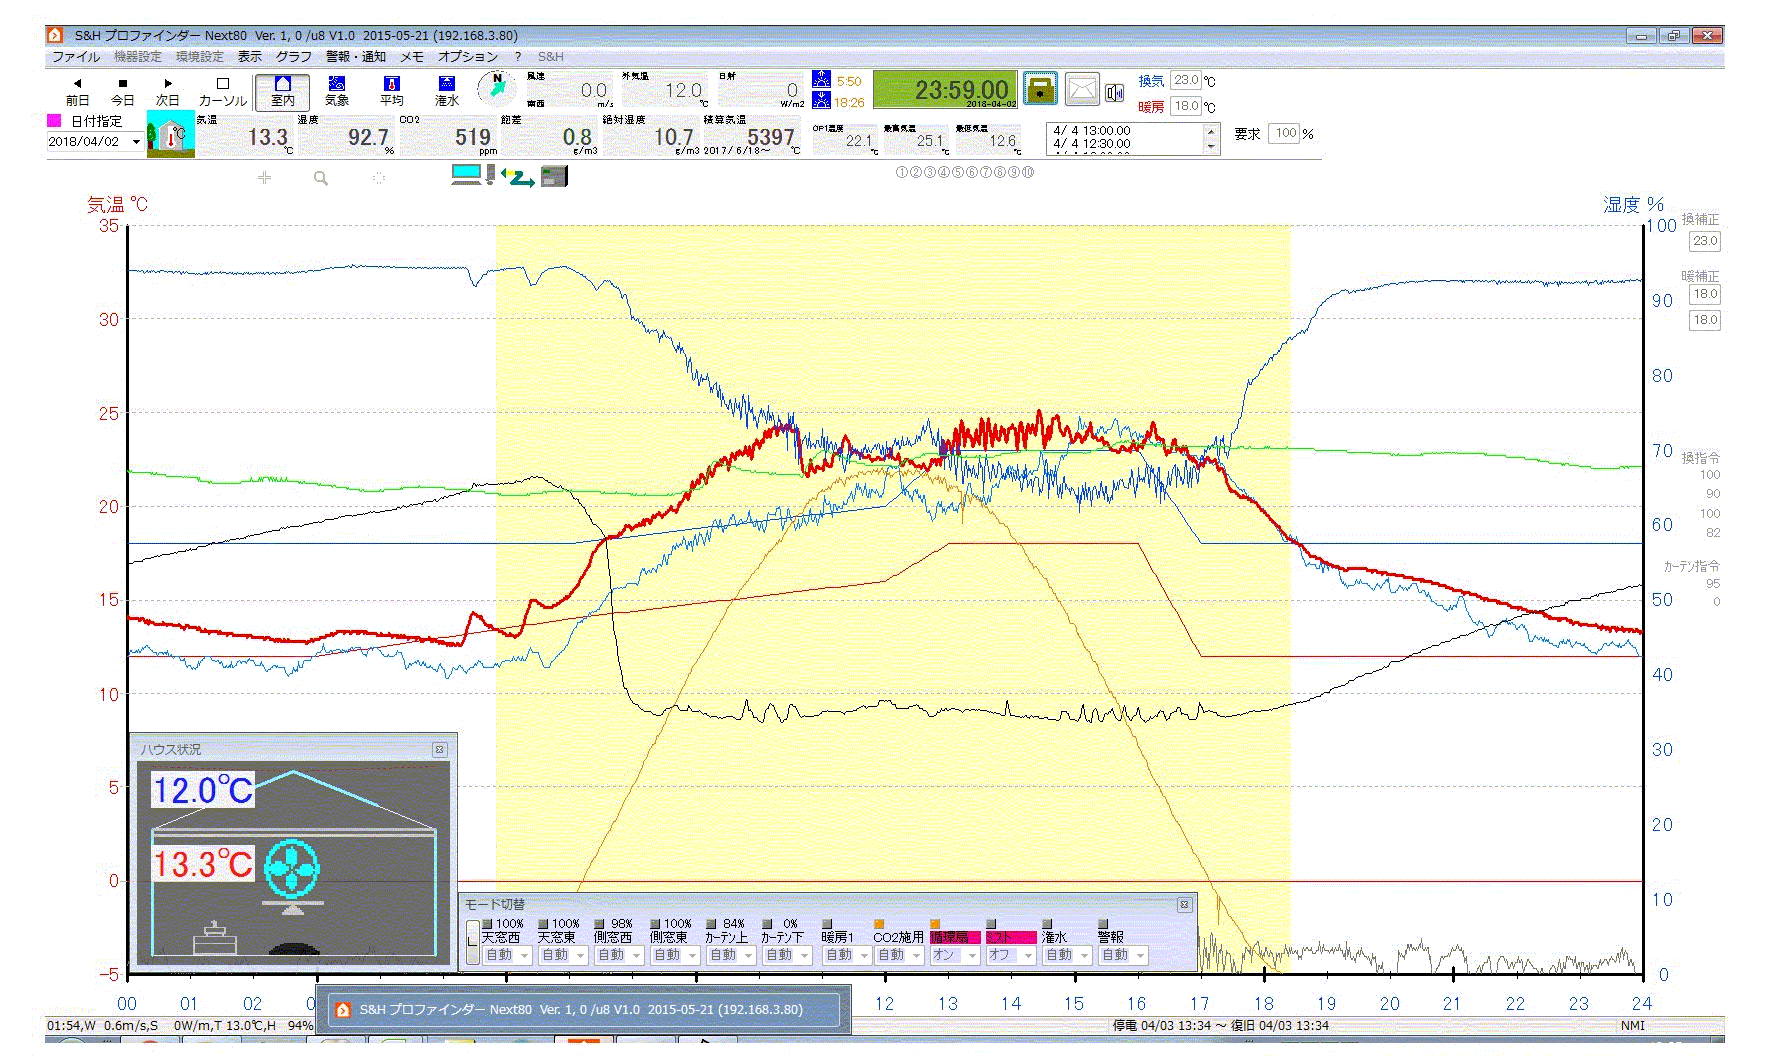Image resolution: width=1772 pixels, height=1063 pixels.
Task: Go to next day (次日)
Action: pos(167,92)
